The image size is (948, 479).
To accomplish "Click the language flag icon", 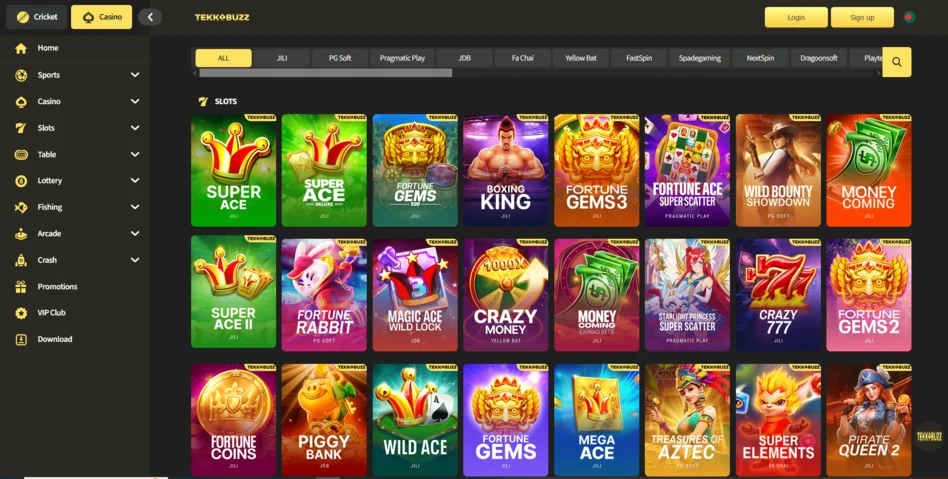I will 909,17.
